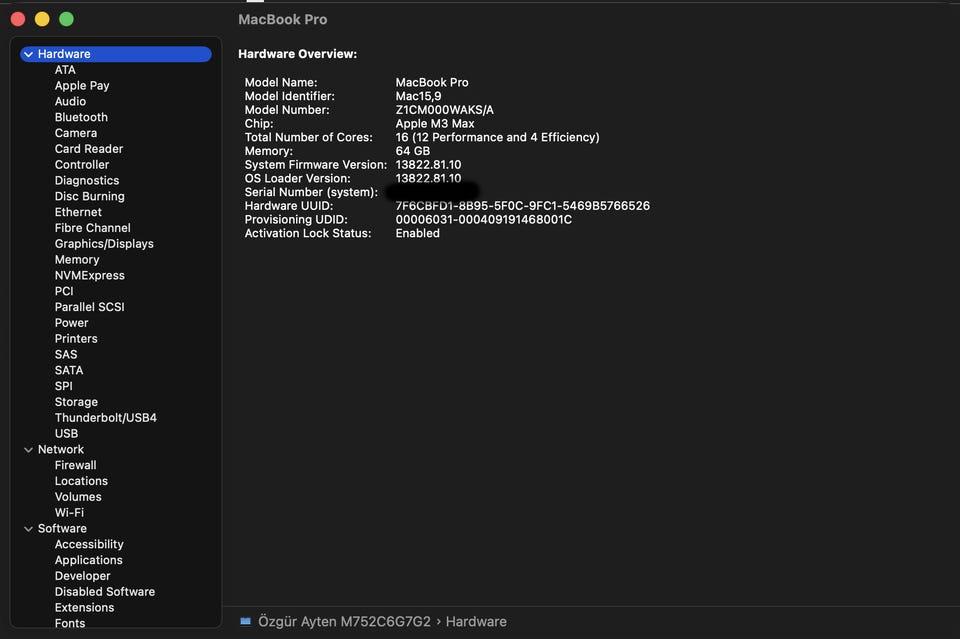Open the Graphics/Displays item

104,243
